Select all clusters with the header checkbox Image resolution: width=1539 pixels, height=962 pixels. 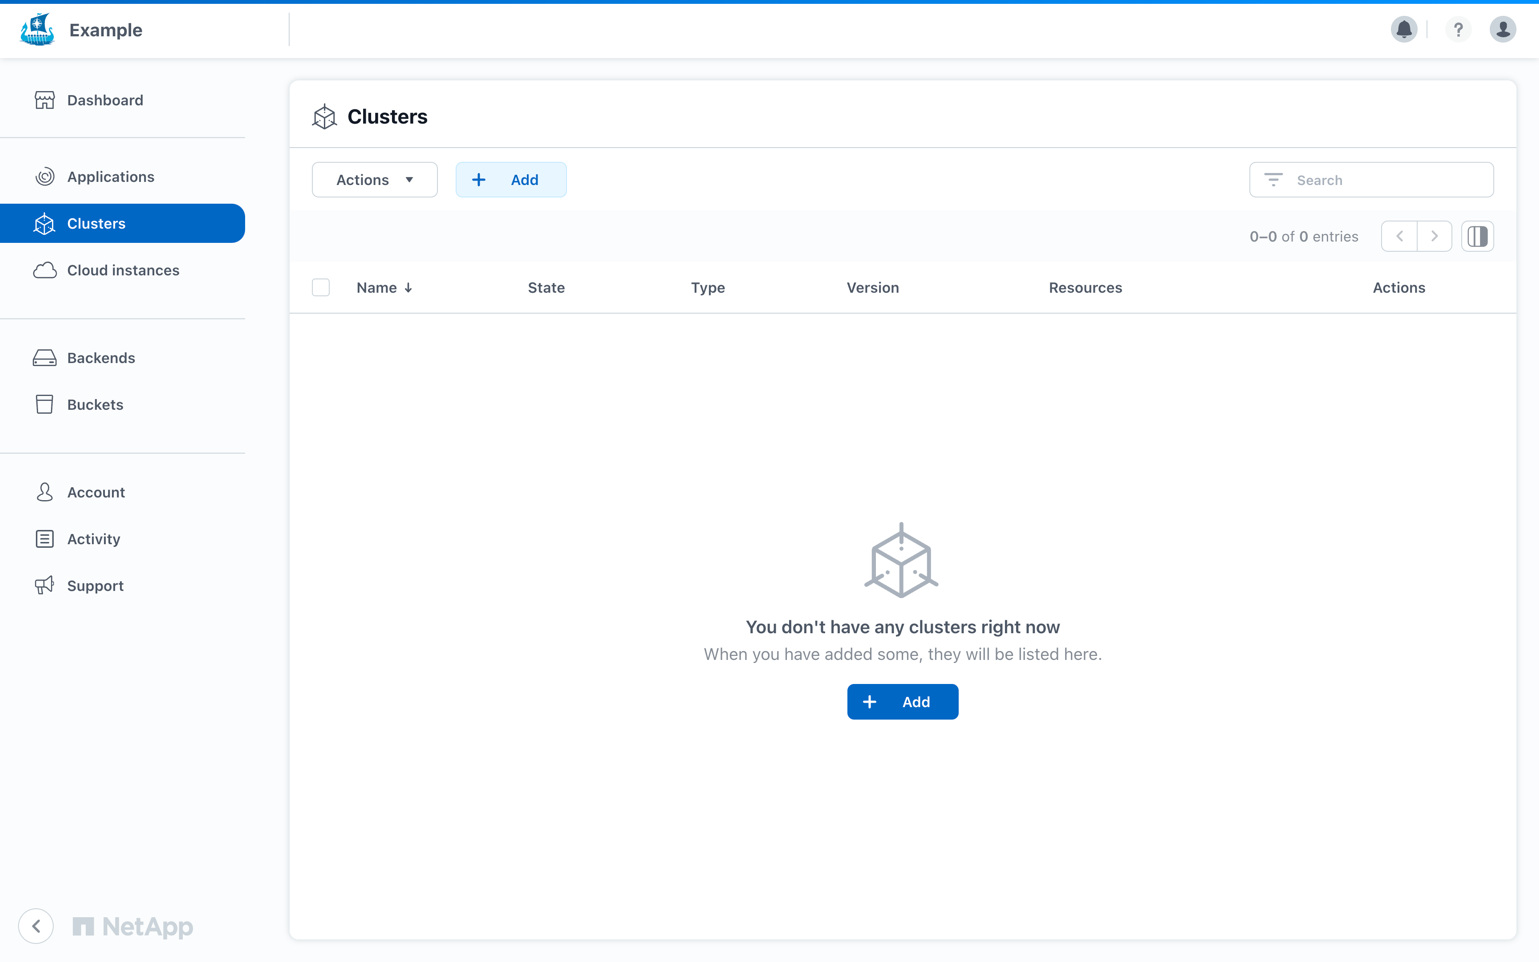321,288
